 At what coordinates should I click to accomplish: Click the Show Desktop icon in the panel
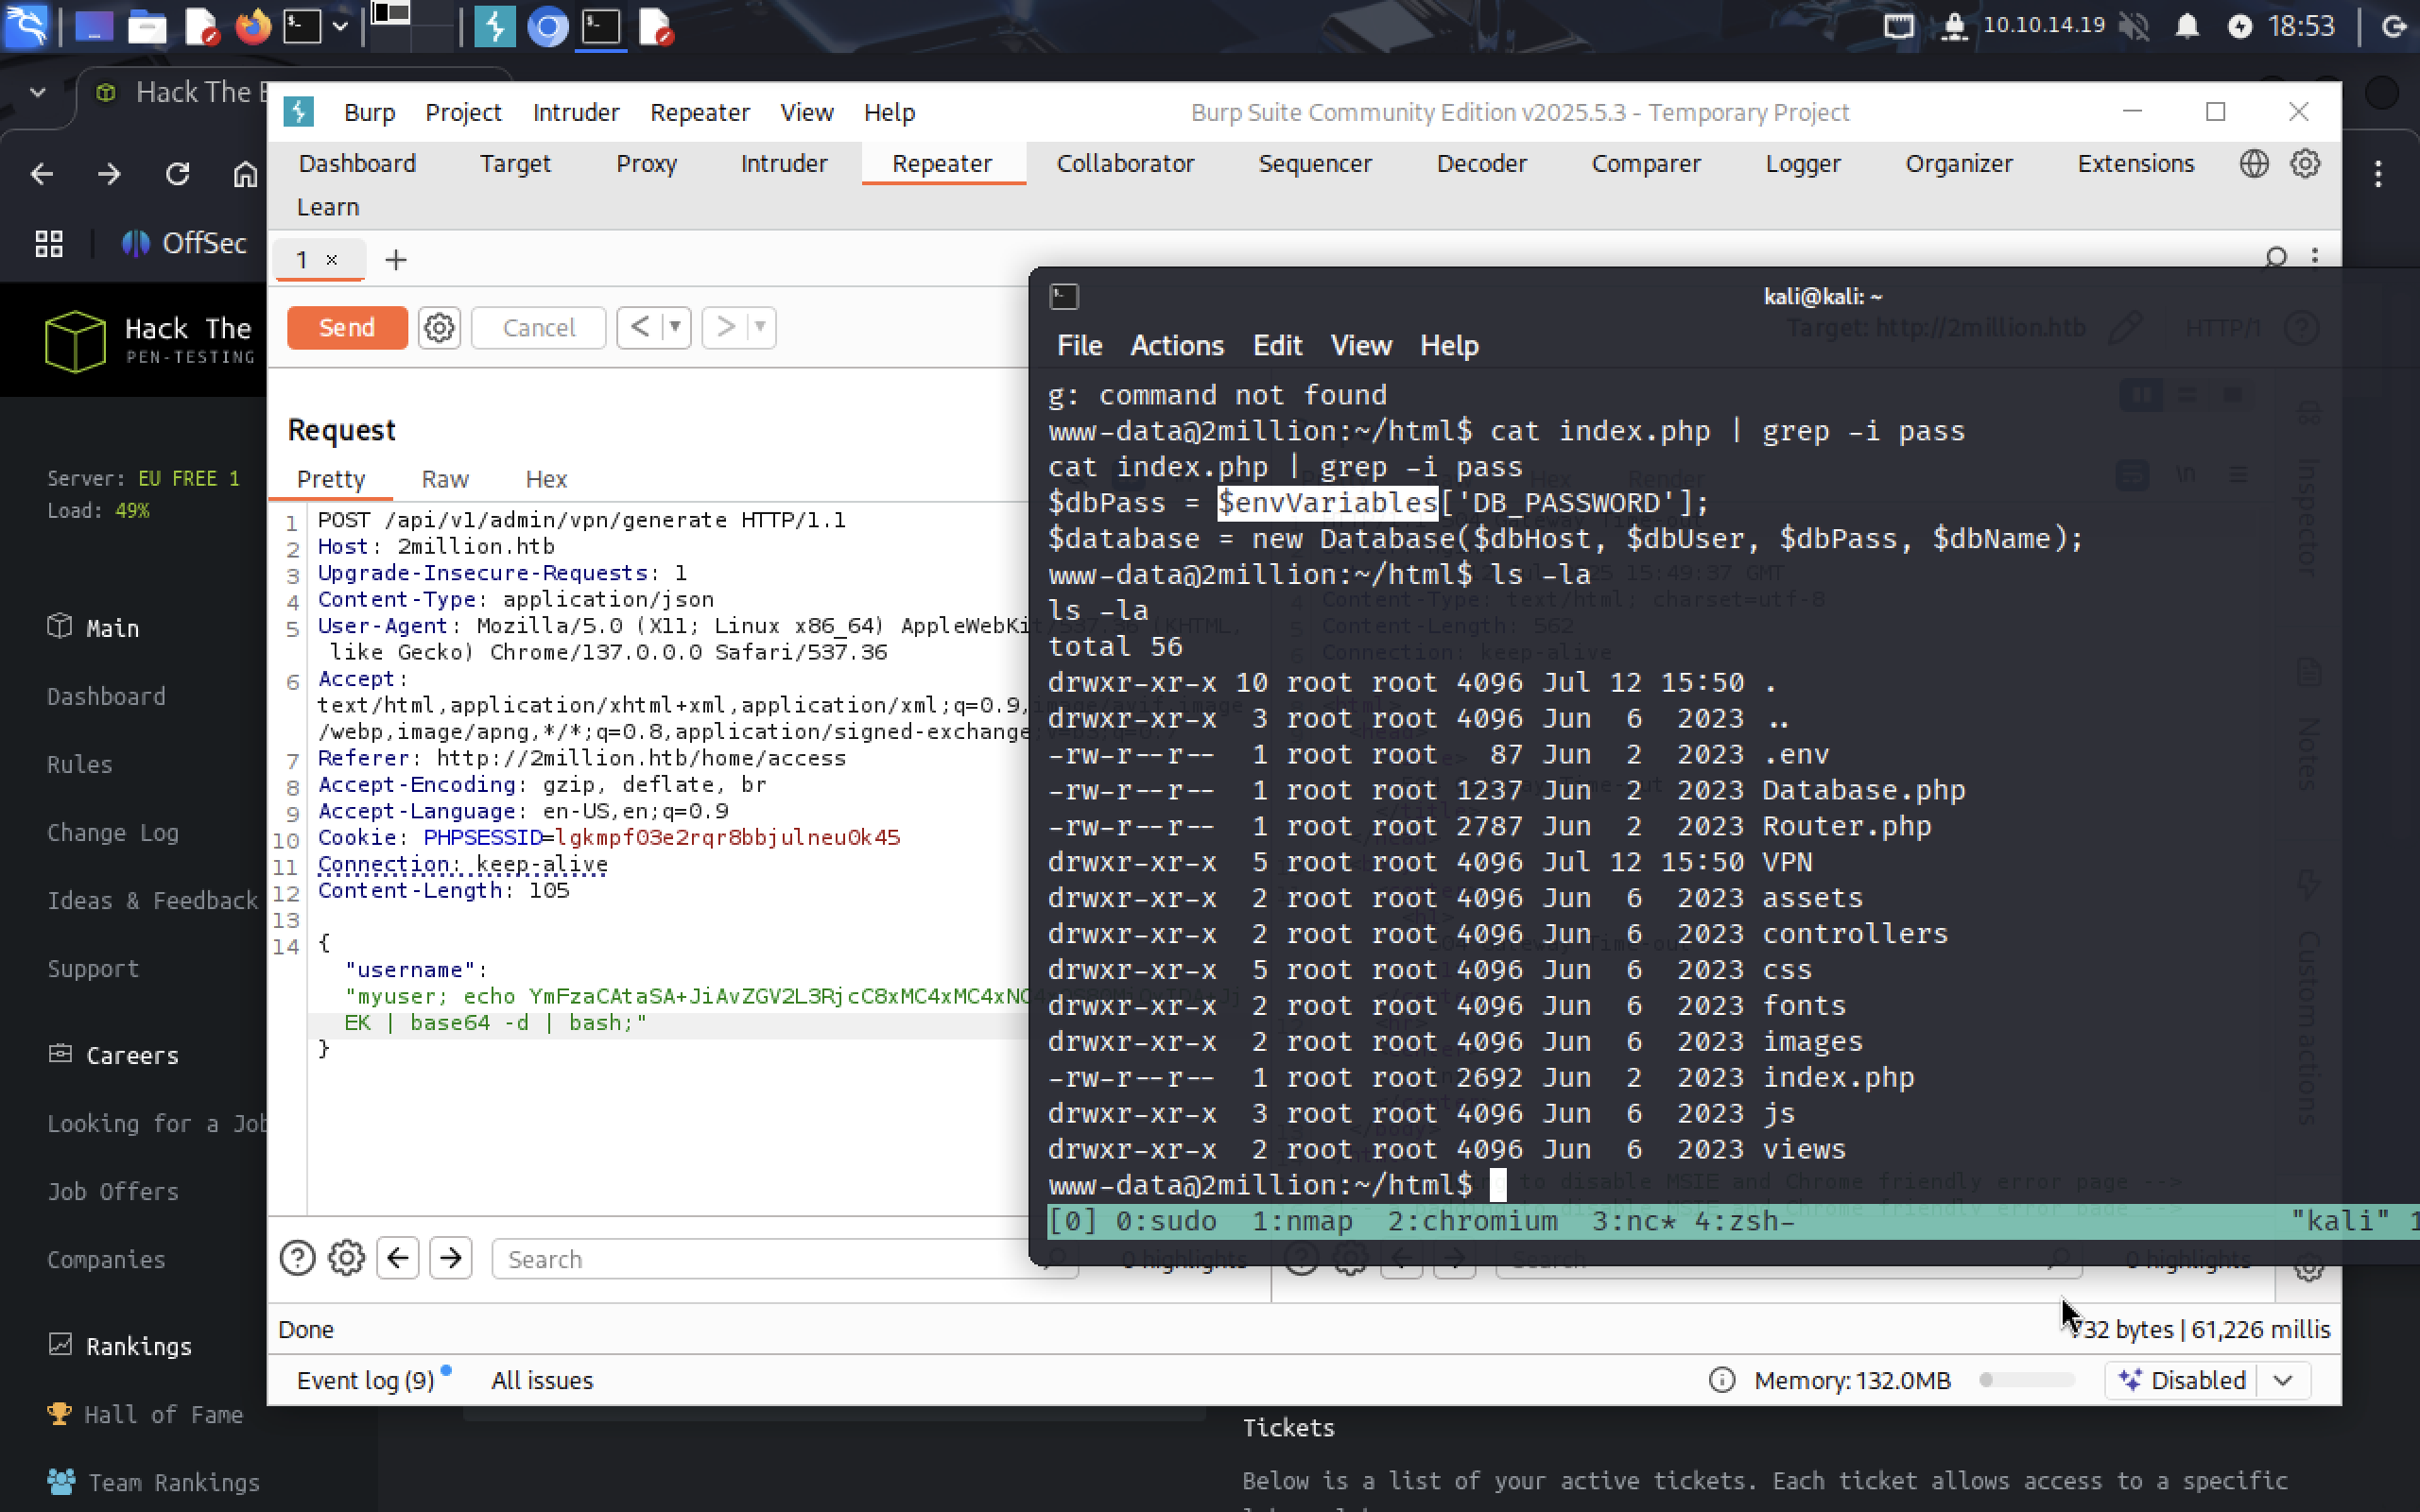pos(94,26)
